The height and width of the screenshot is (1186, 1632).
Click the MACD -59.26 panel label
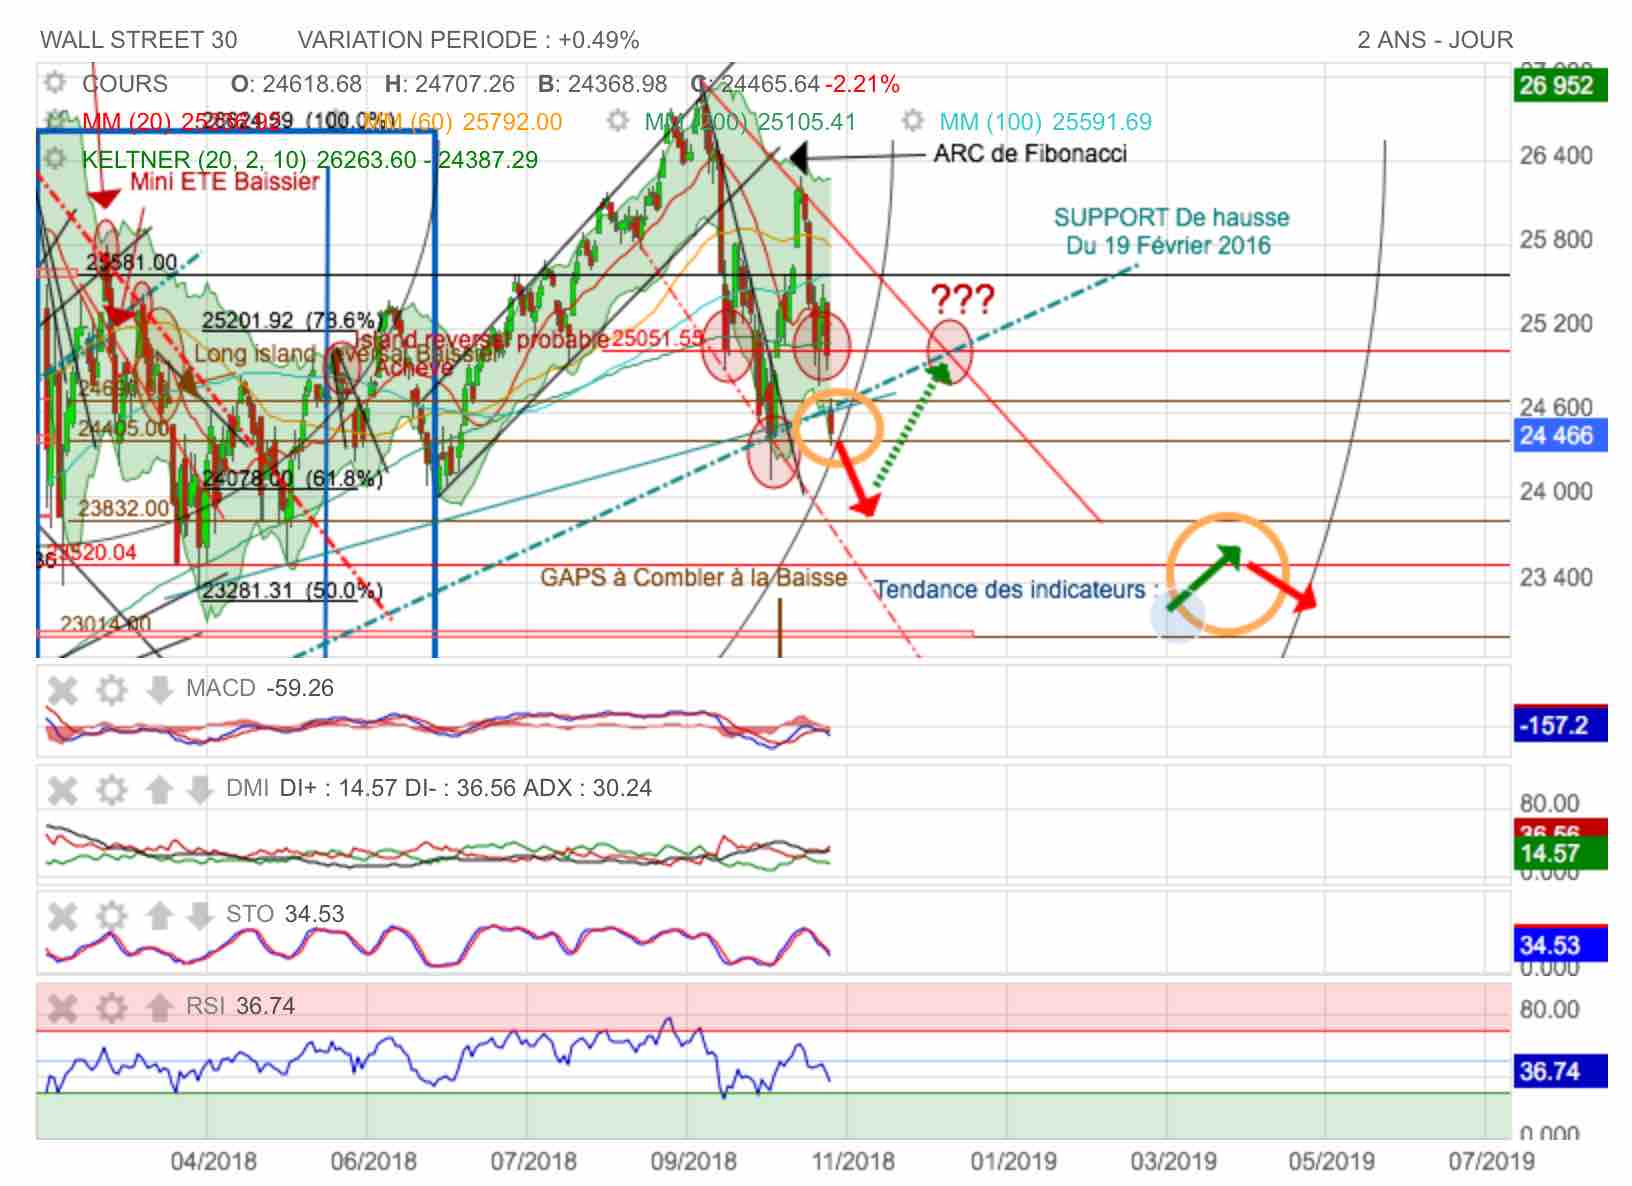pyautogui.click(x=260, y=688)
